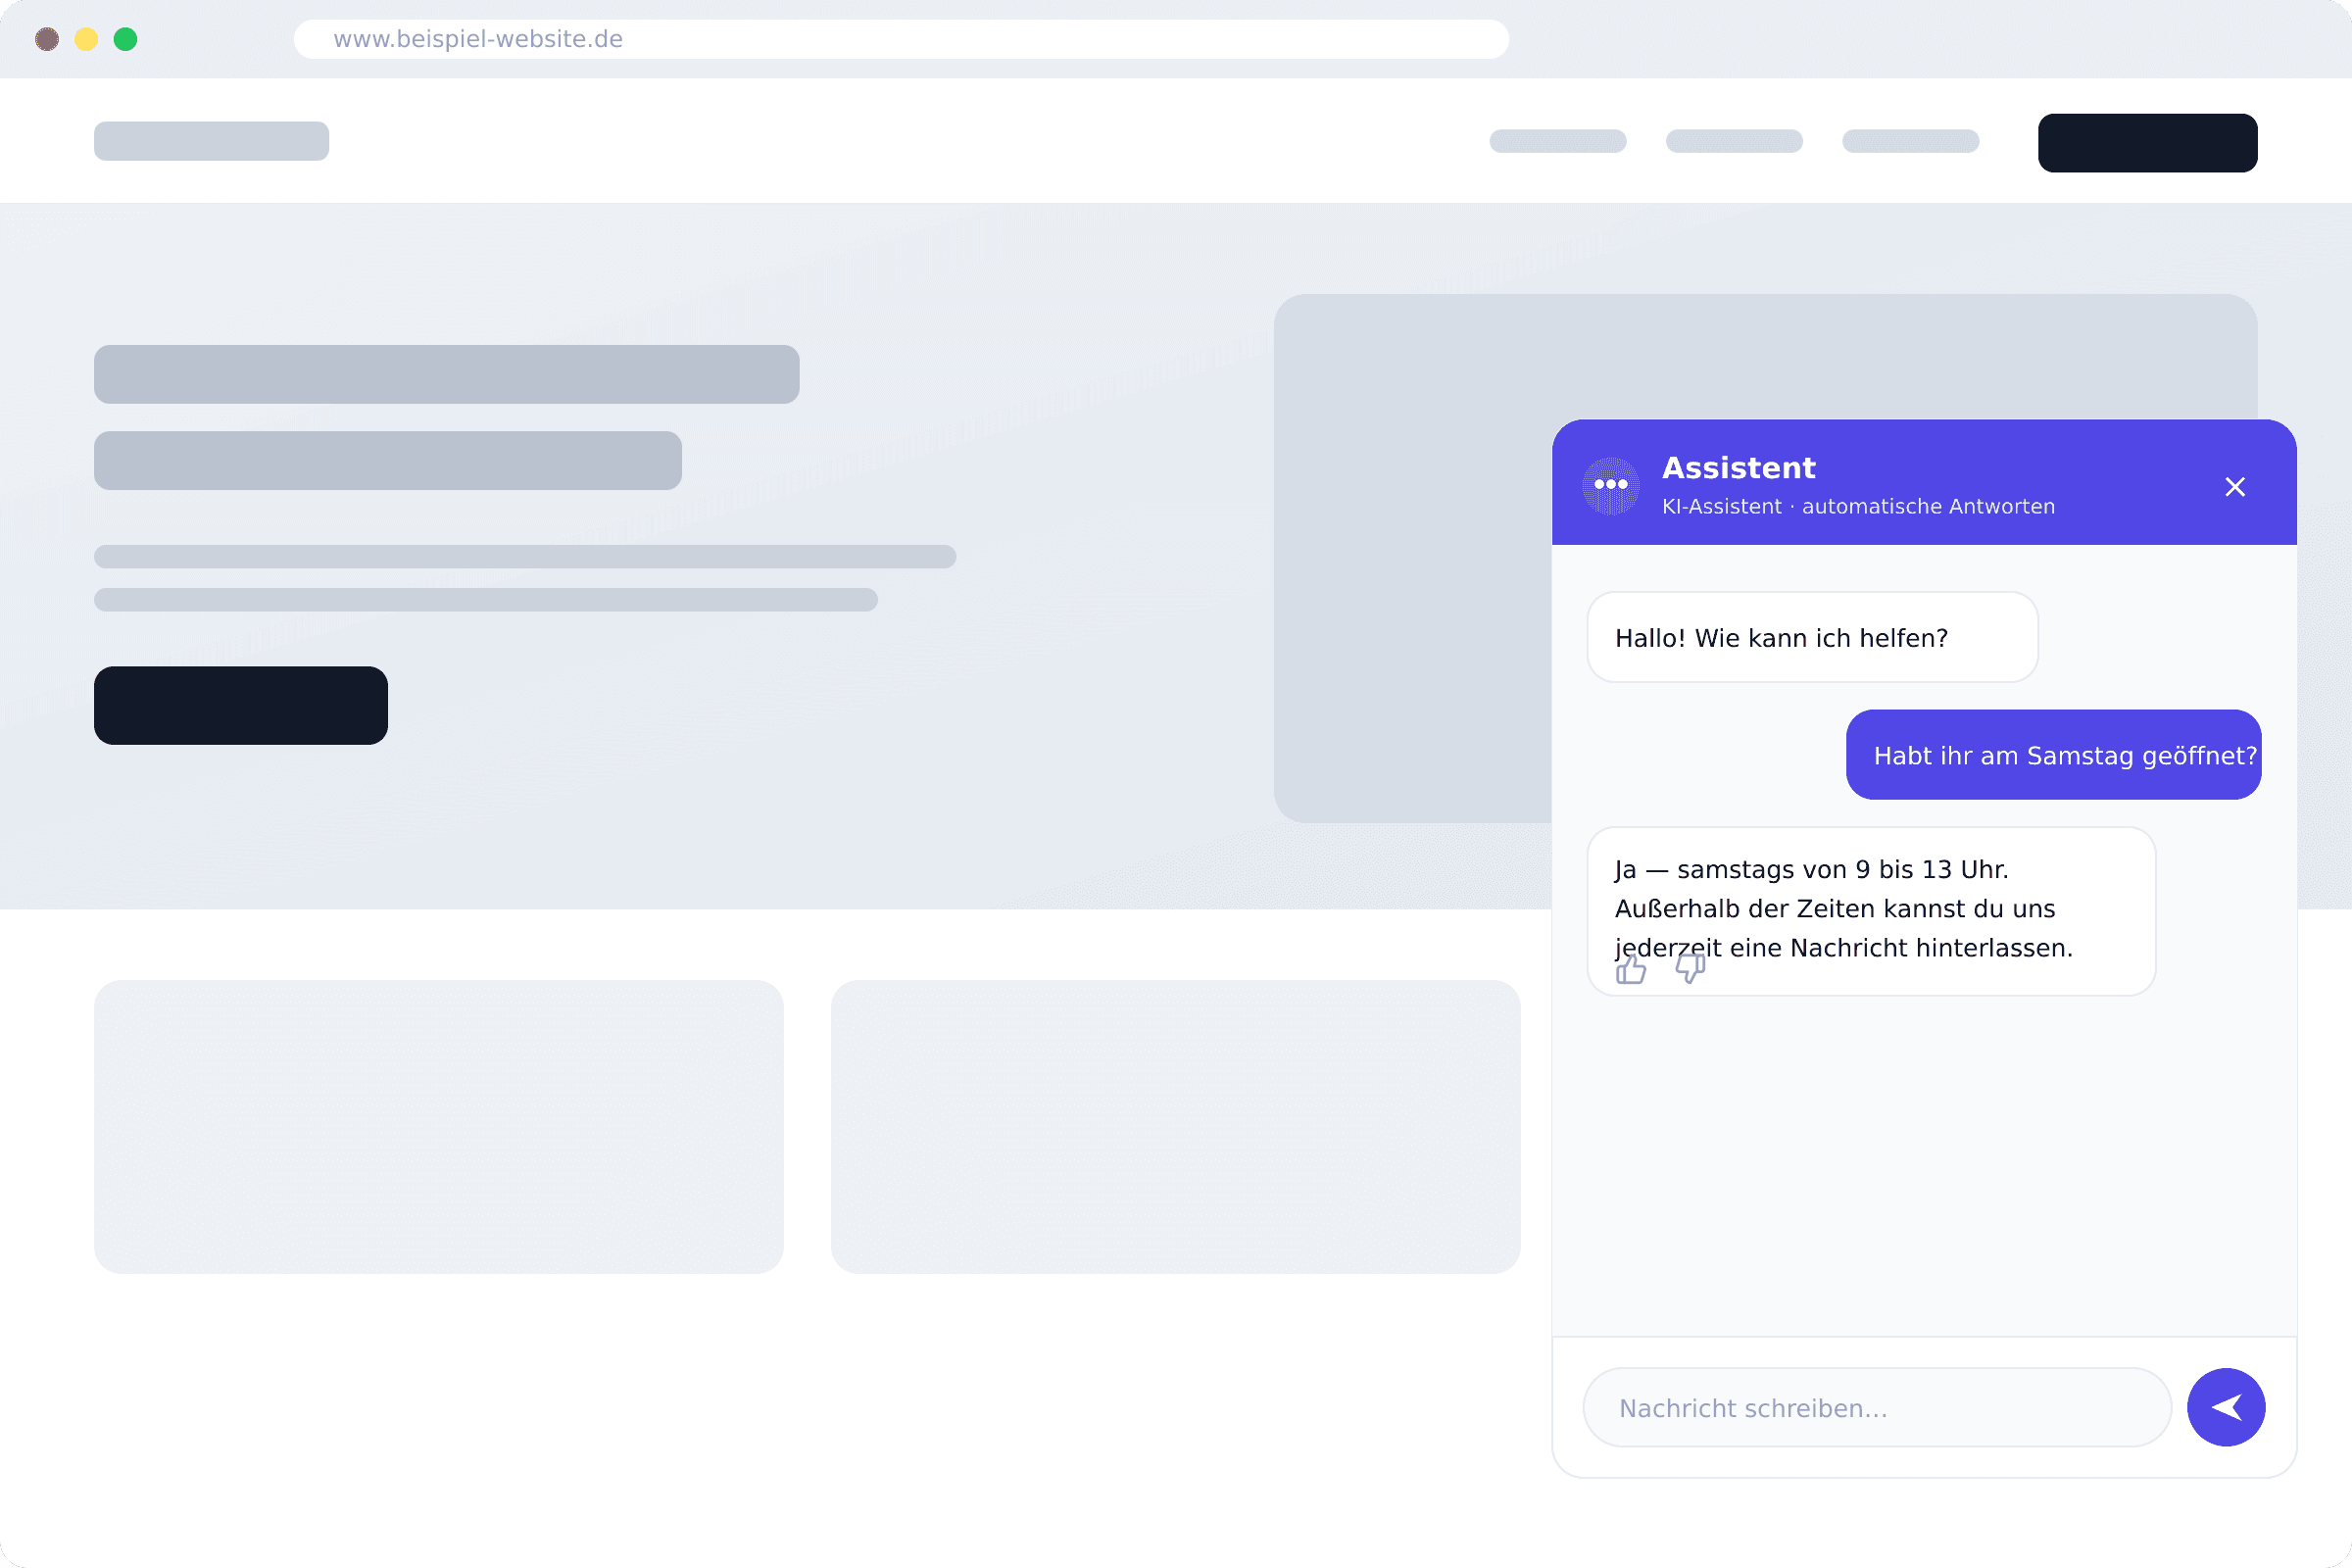Screen dimensions: 2352x1568
Task: Click the 'Assistent' title in chat header
Action: [1738, 468]
